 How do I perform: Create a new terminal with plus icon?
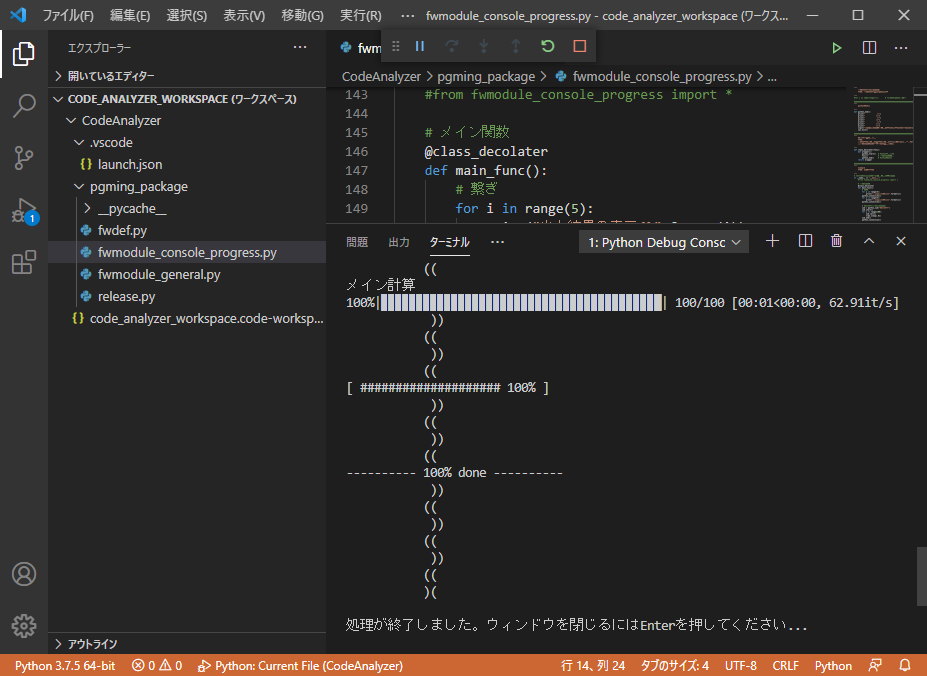pyautogui.click(x=772, y=241)
